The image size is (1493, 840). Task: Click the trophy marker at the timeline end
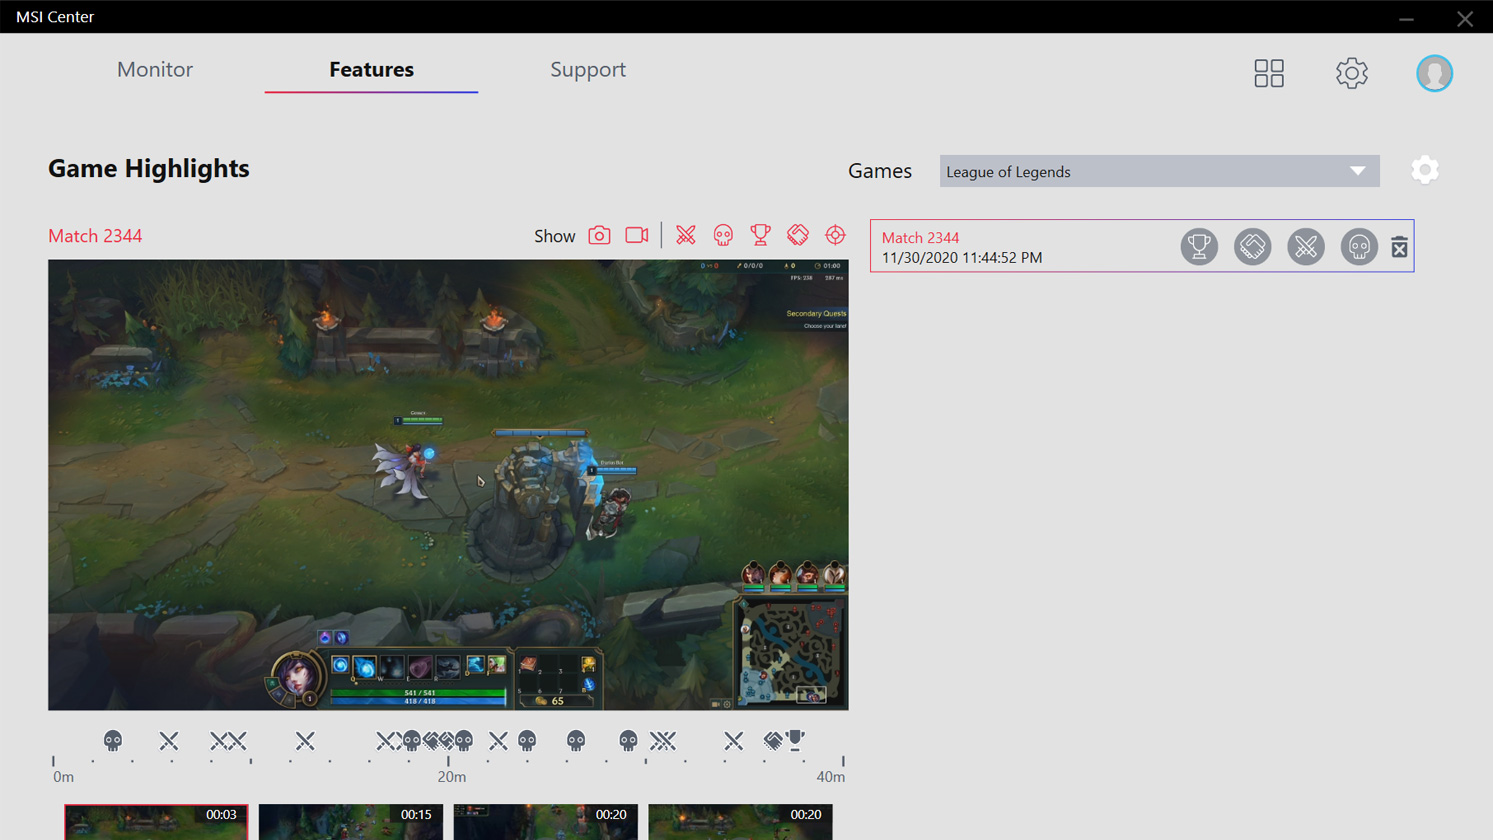[x=795, y=740]
